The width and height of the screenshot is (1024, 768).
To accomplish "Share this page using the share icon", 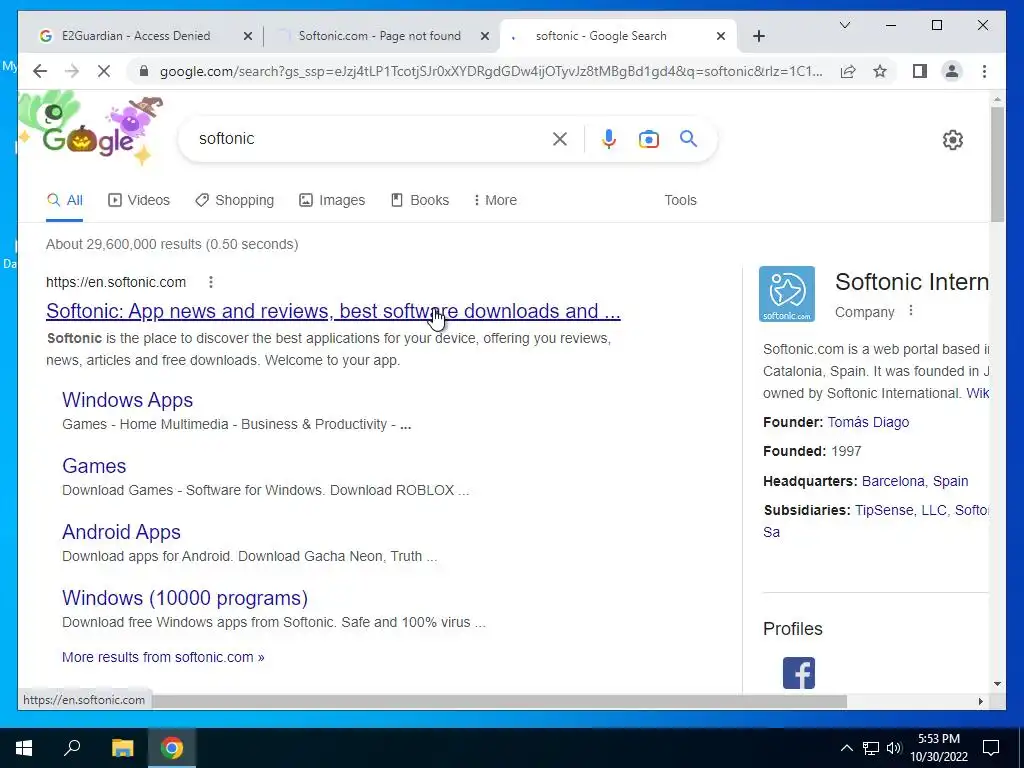I will point(848,71).
